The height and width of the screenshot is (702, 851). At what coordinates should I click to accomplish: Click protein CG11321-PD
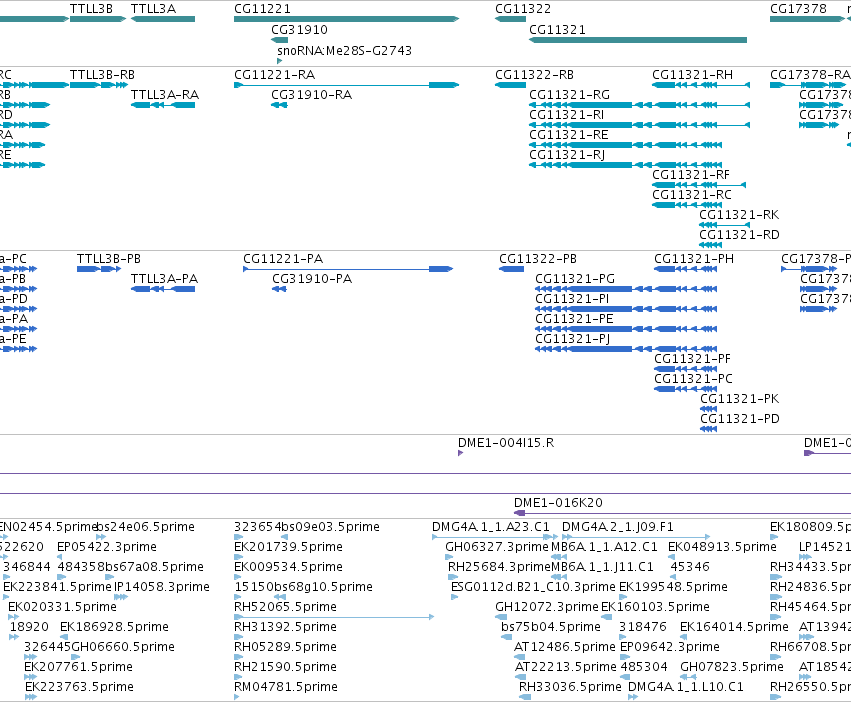pos(740,419)
